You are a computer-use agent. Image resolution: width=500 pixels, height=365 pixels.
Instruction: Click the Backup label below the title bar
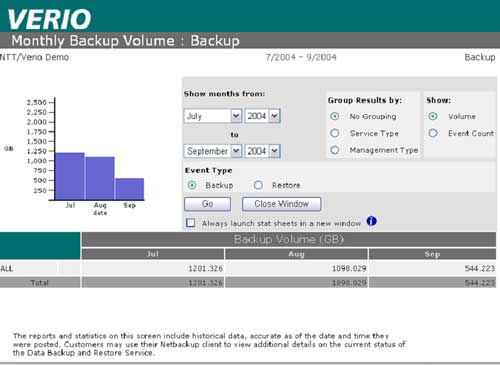click(480, 57)
